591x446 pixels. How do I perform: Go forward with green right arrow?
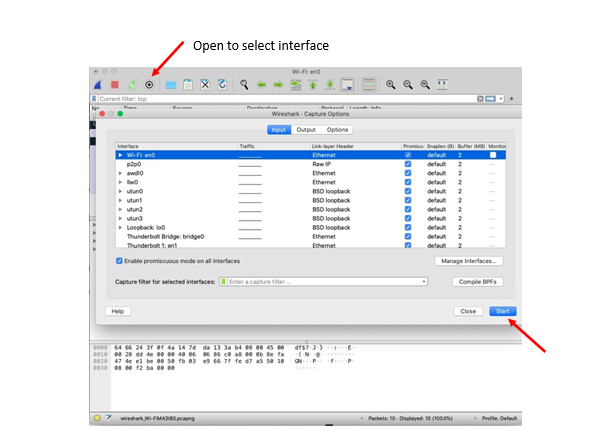point(278,84)
